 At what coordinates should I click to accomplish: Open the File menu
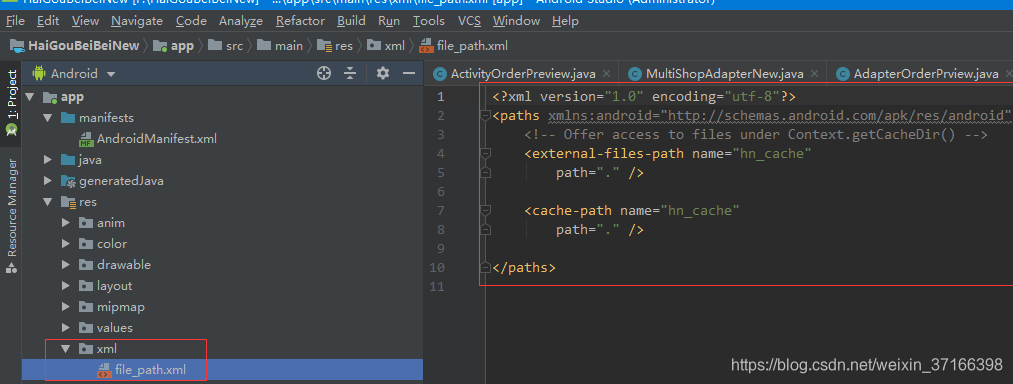pyautogui.click(x=15, y=21)
